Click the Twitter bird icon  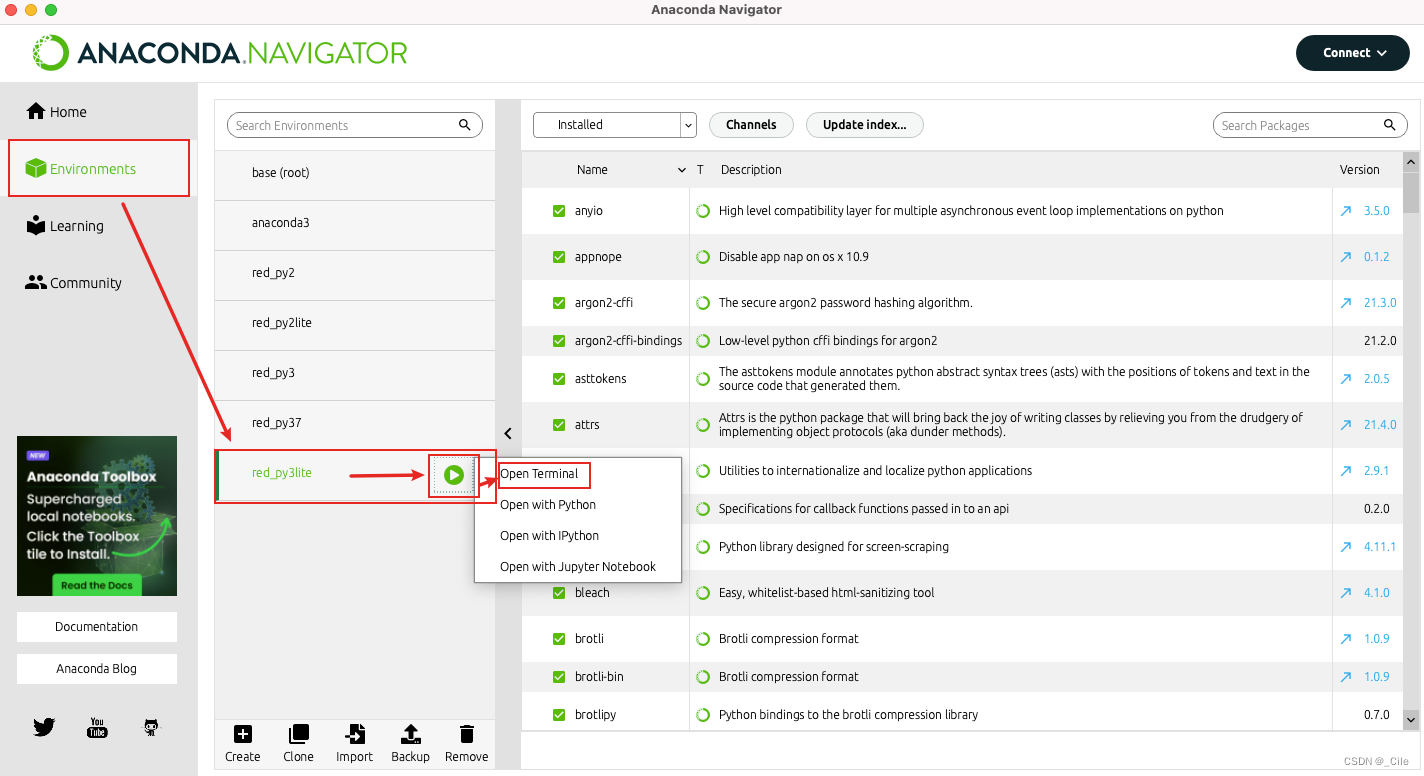click(44, 727)
